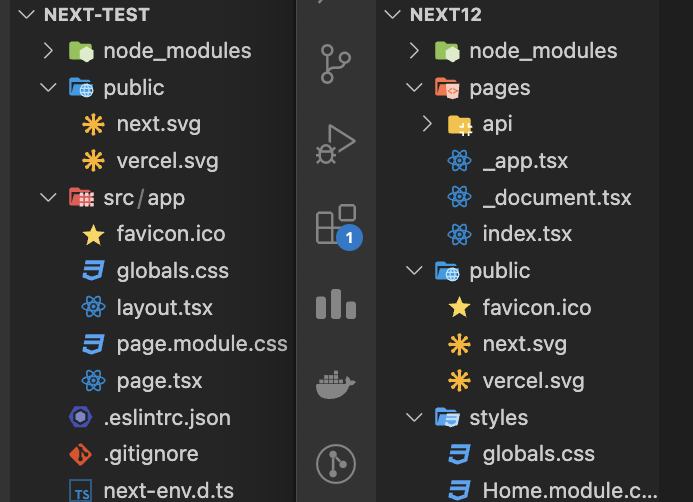Collapse the NEXT-TEST workspace root
The image size is (693, 502).
coord(27,15)
